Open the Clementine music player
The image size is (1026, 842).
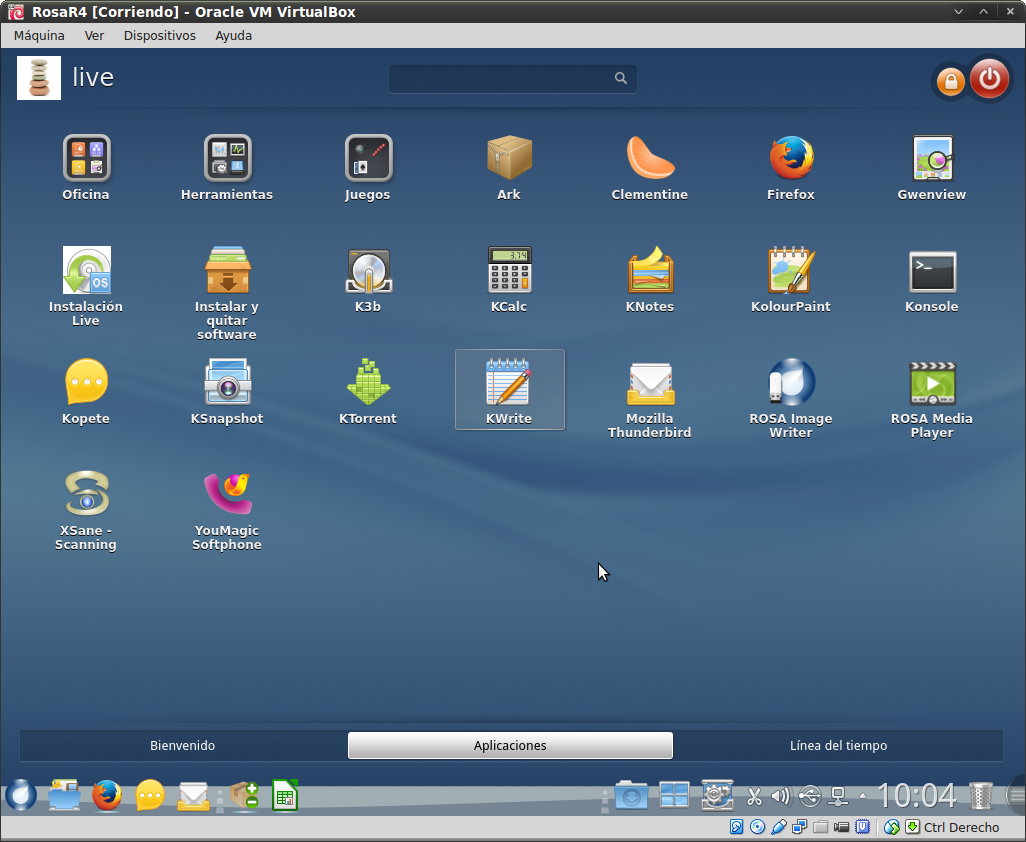(x=650, y=159)
